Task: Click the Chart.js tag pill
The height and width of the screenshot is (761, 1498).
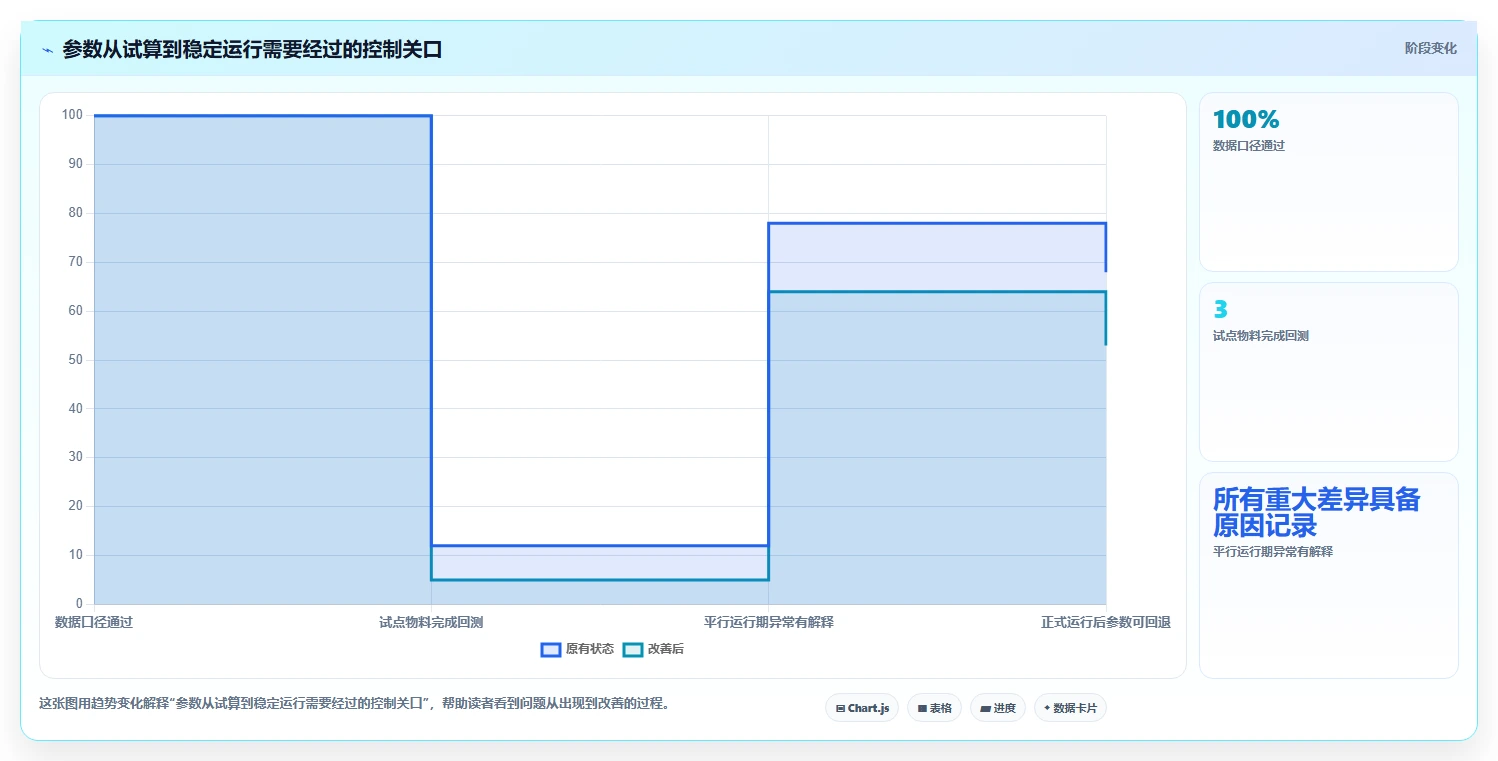Action: 862,708
